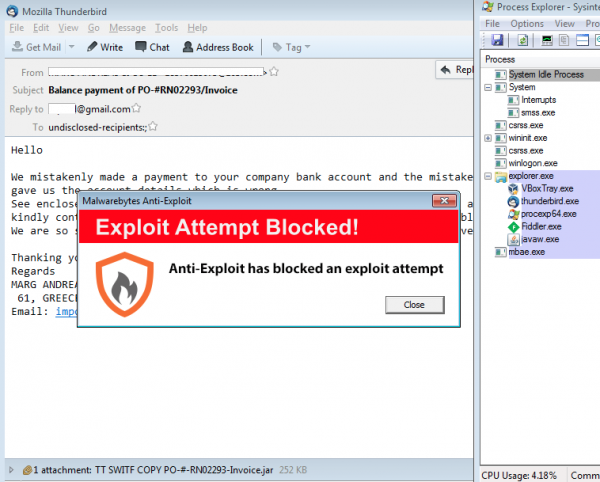Open Thunderbird Help menu

coord(197,28)
